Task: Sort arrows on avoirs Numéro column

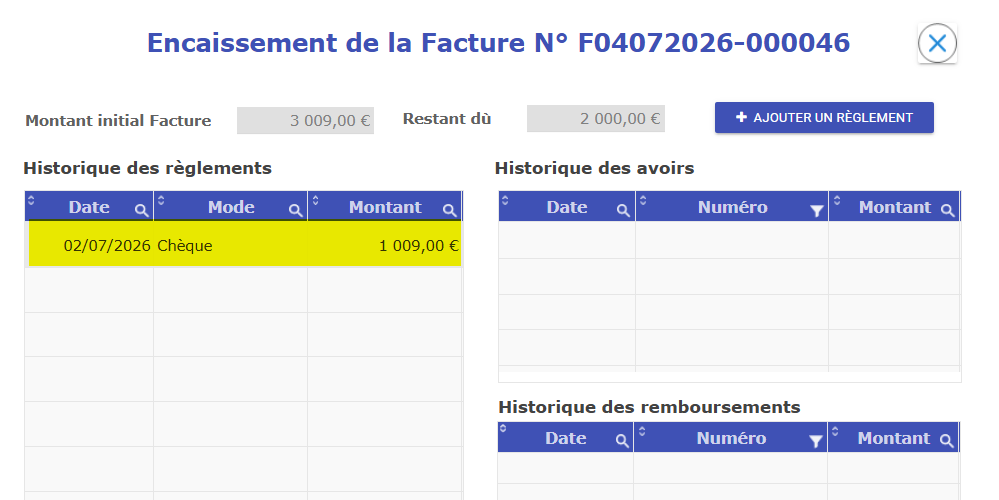Action: point(643,200)
